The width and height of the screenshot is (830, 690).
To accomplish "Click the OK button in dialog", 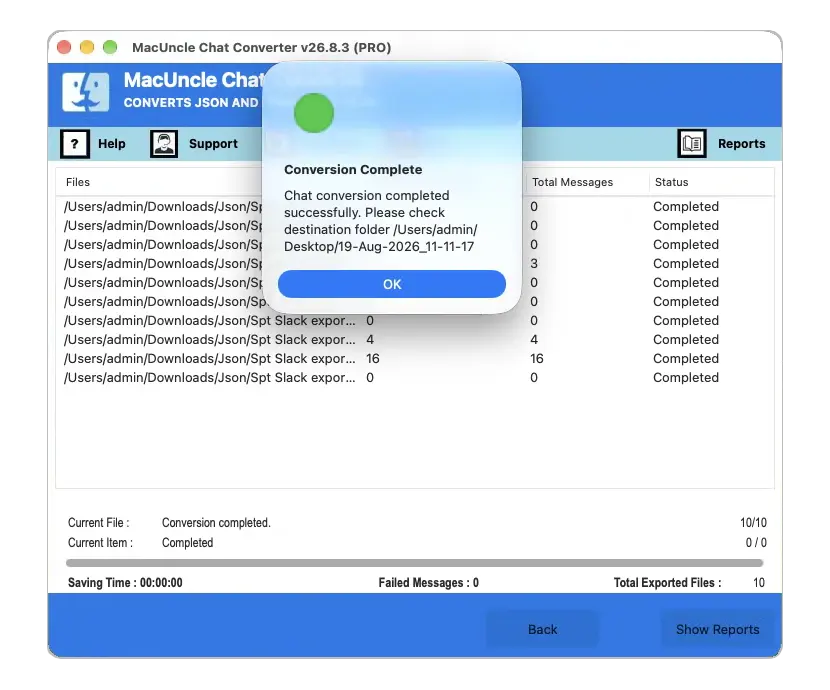I will (x=392, y=284).
